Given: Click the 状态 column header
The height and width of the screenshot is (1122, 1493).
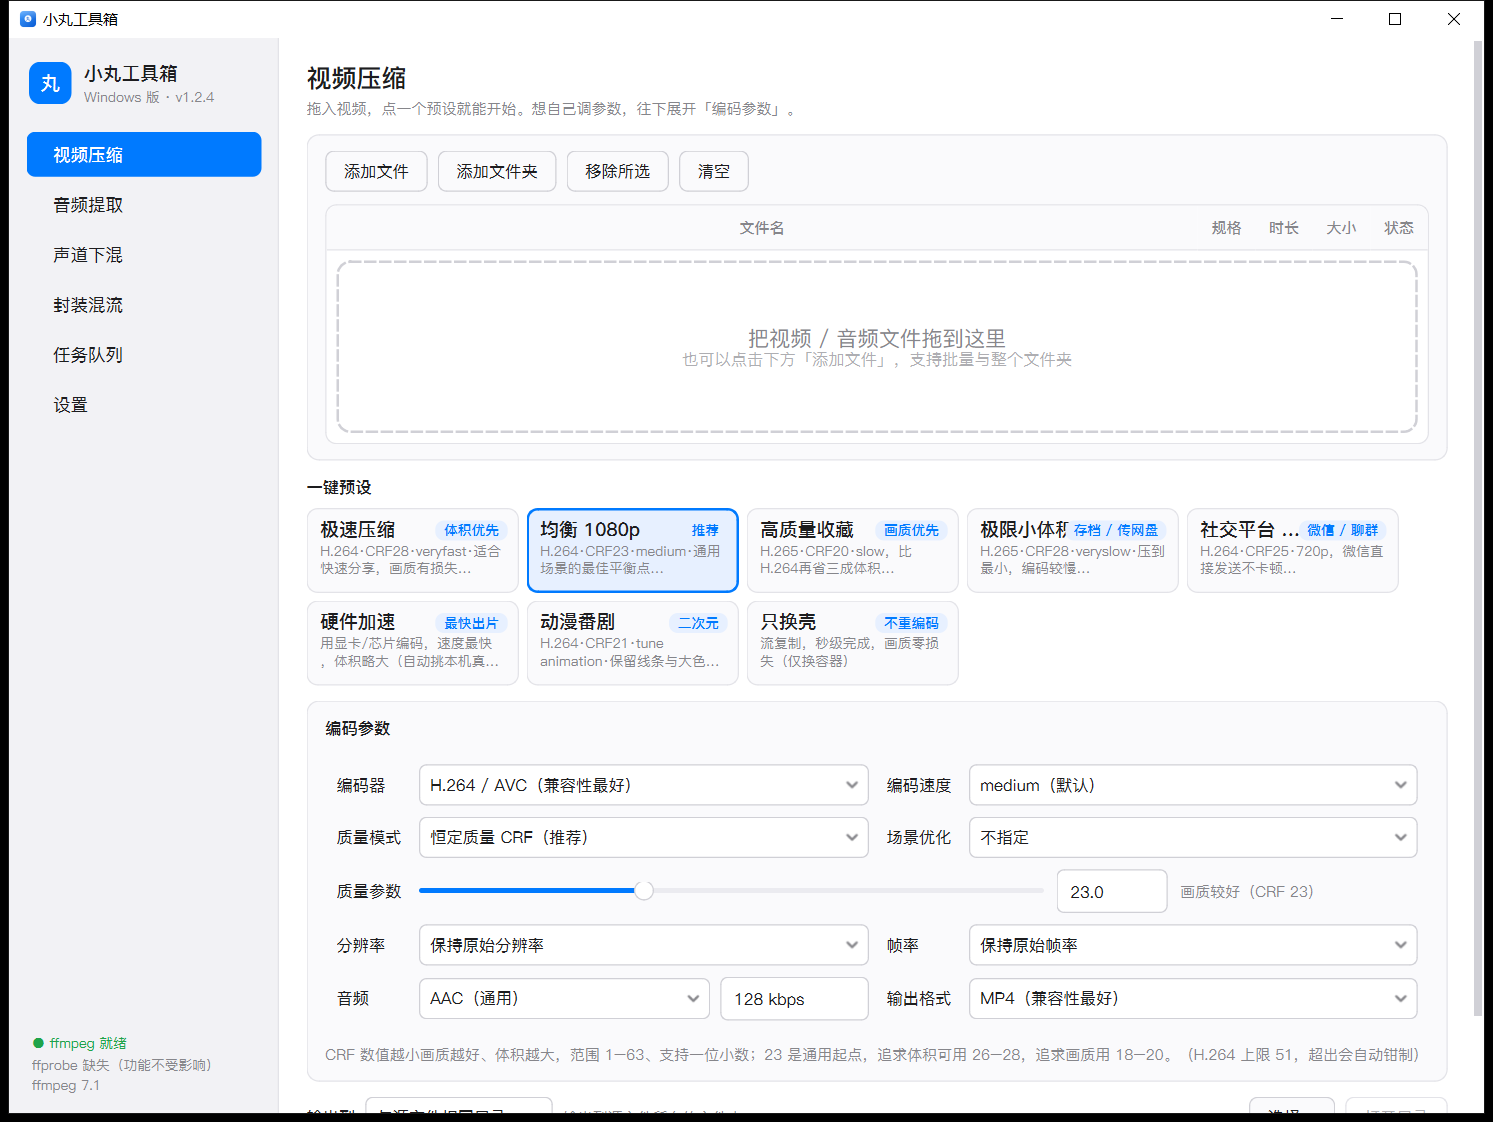Looking at the screenshot, I should pos(1399,228).
